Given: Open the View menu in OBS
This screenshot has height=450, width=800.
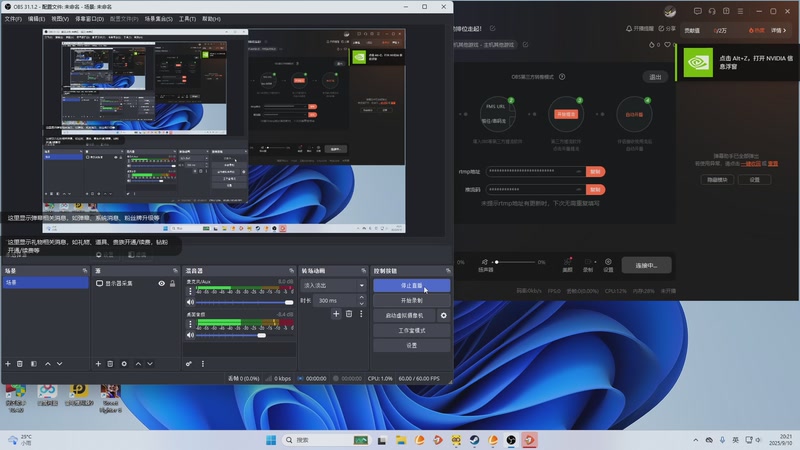Looking at the screenshot, I should coord(60,19).
